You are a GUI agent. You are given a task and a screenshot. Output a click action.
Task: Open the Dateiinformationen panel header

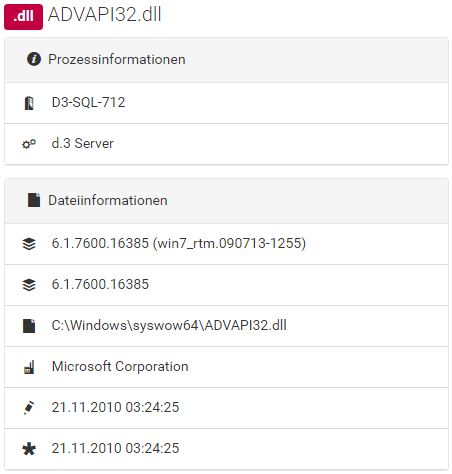point(226,201)
